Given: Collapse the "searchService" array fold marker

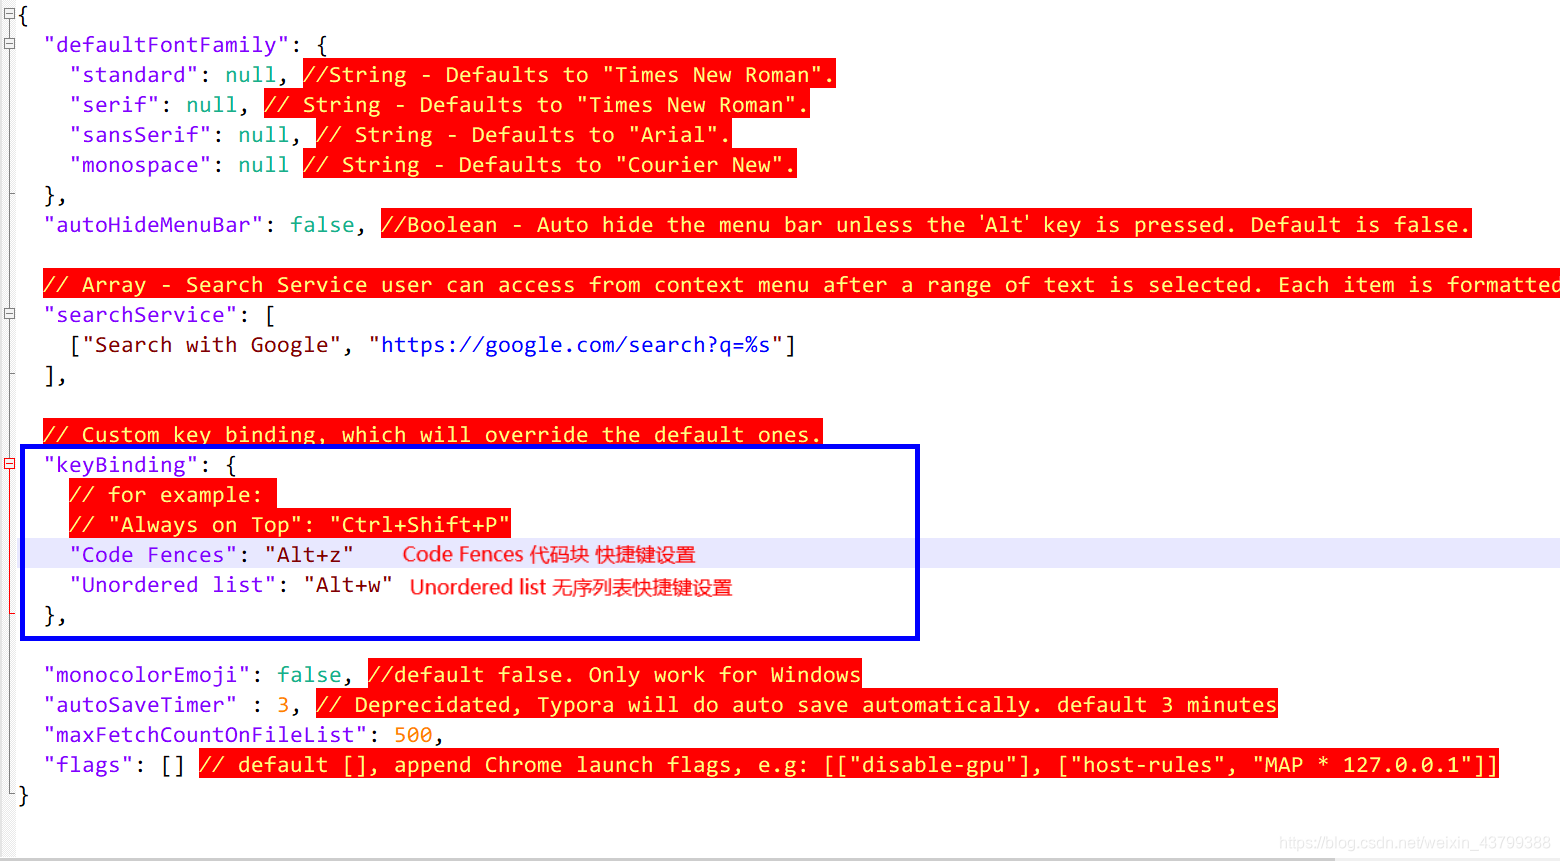Looking at the screenshot, I should tap(9, 314).
